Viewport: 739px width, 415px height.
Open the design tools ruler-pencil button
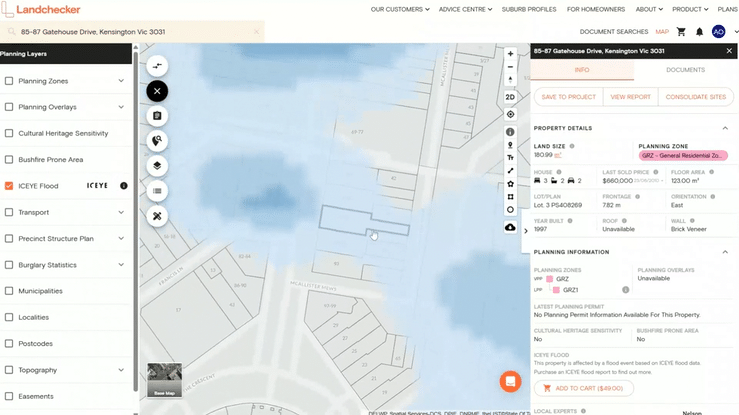pyautogui.click(x=157, y=216)
